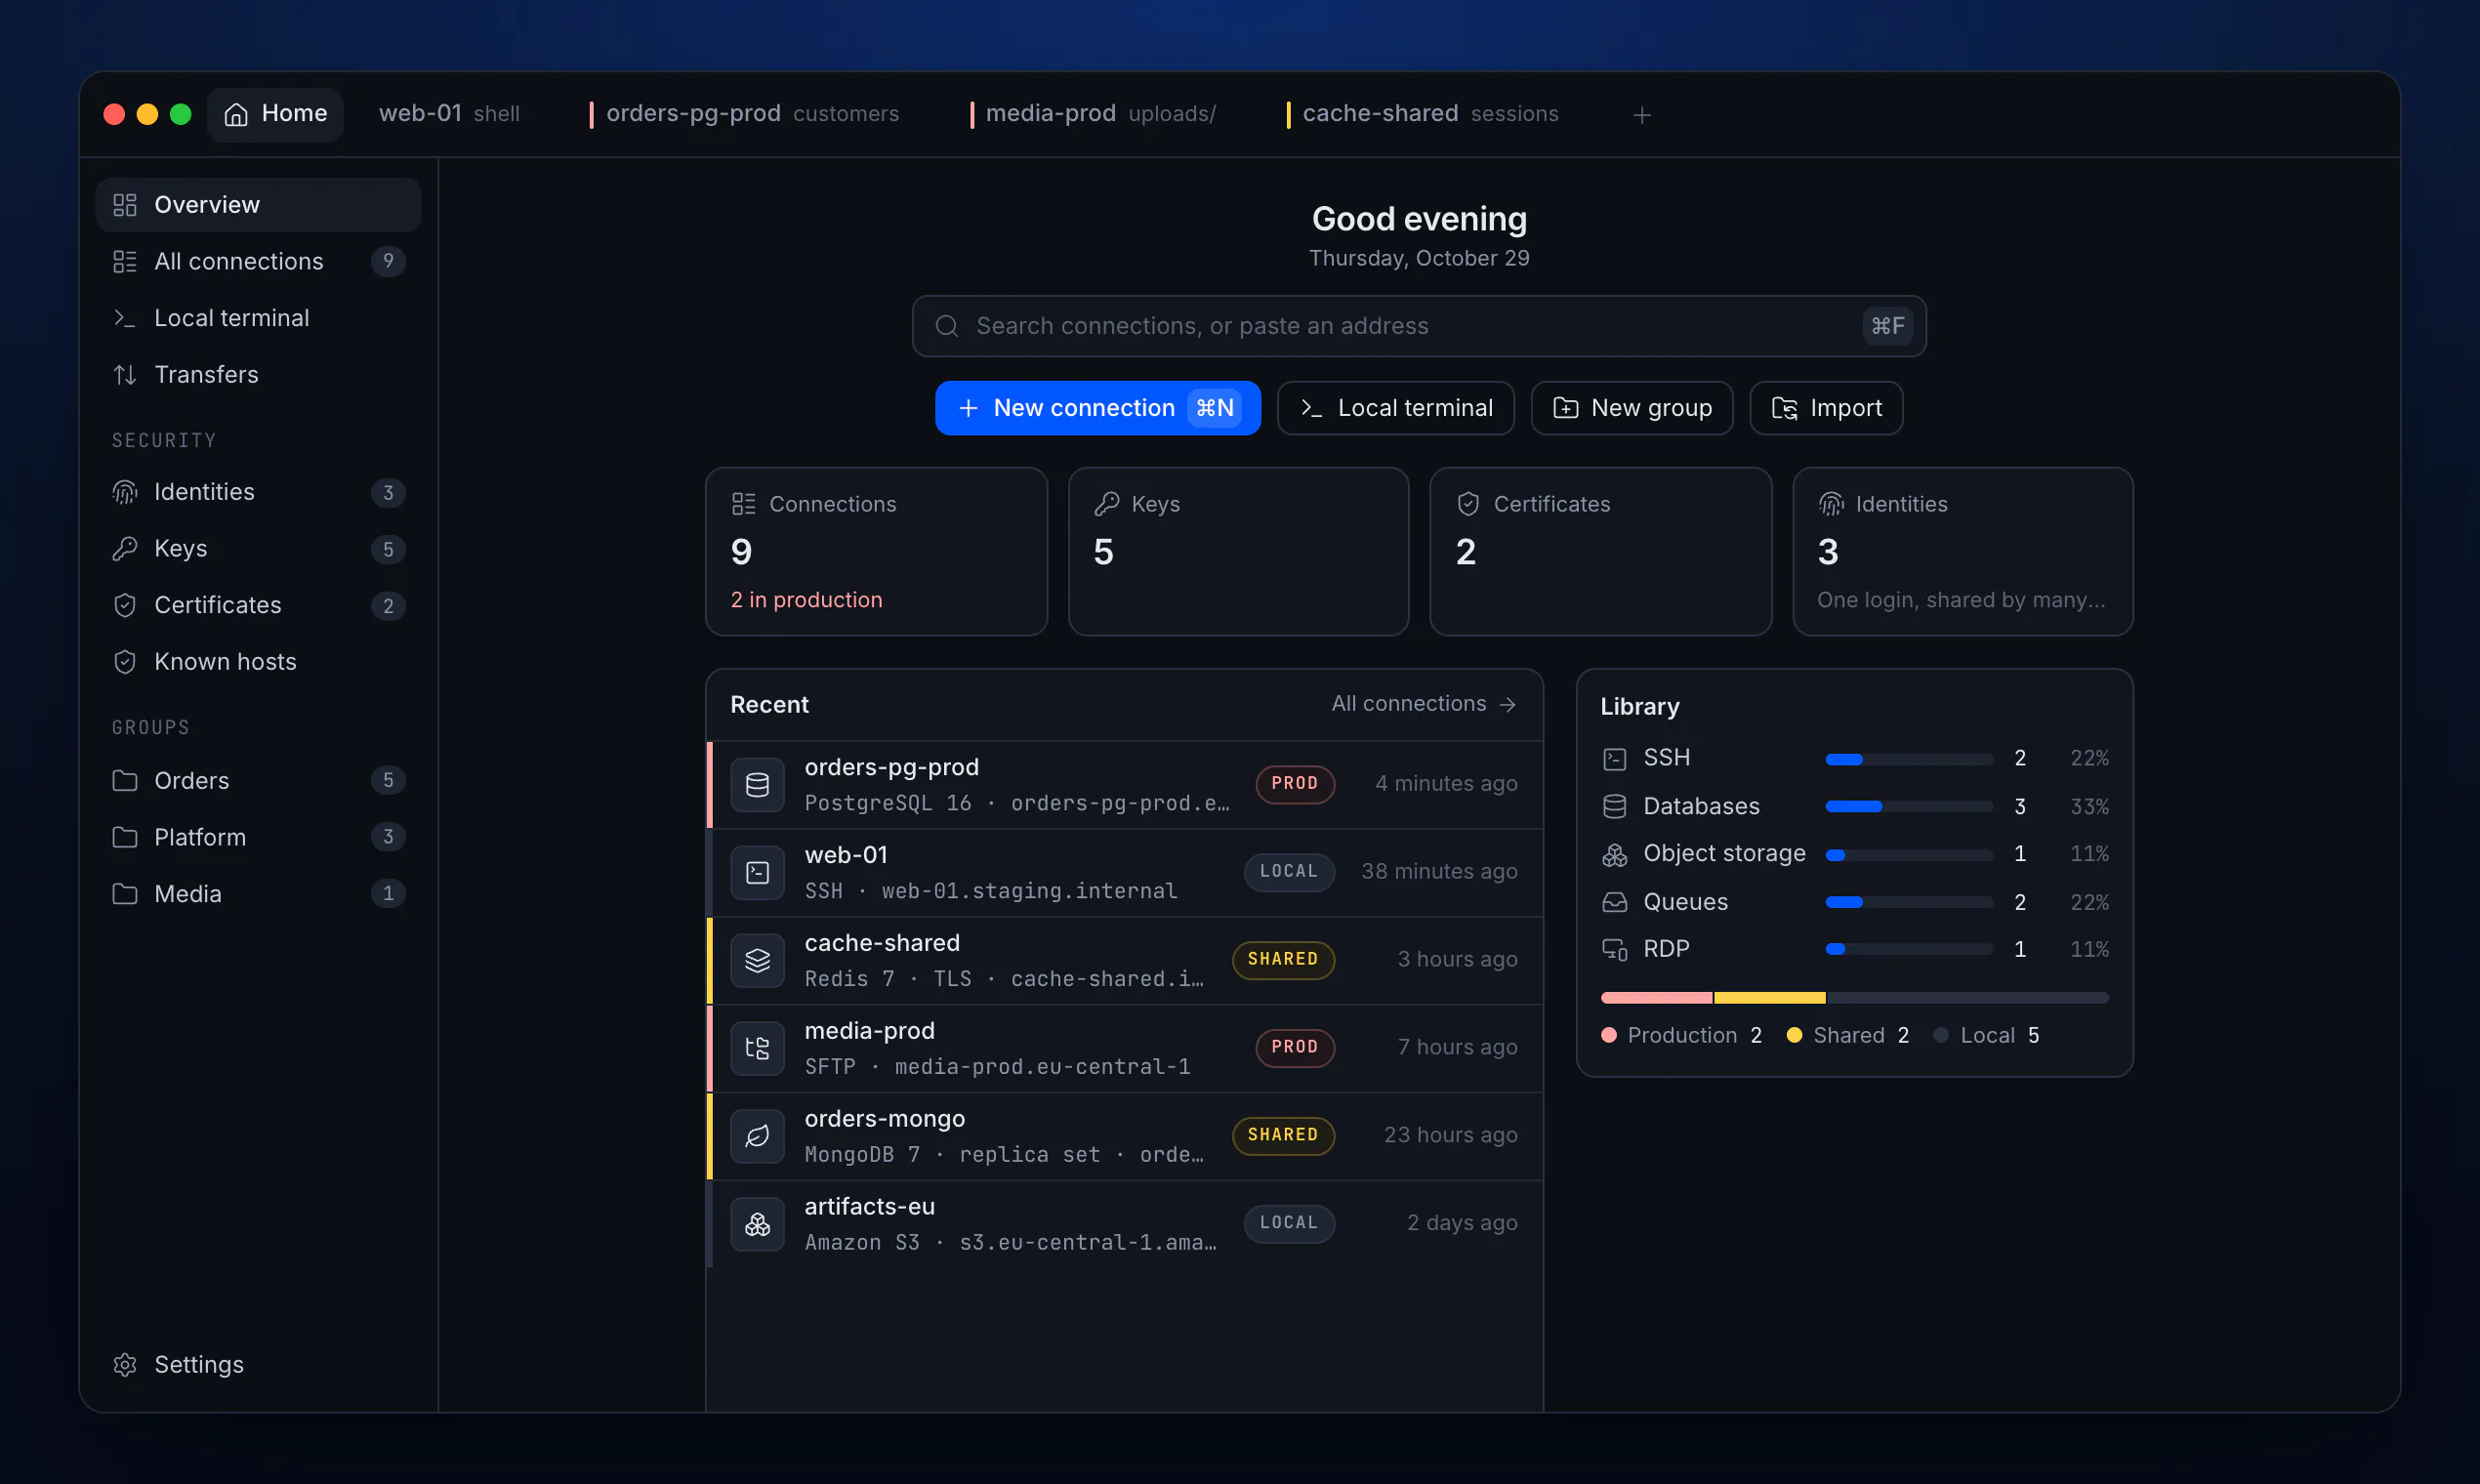Switch to media-prod uploads tab
This screenshot has width=2480, height=1484.
coord(1093,114)
